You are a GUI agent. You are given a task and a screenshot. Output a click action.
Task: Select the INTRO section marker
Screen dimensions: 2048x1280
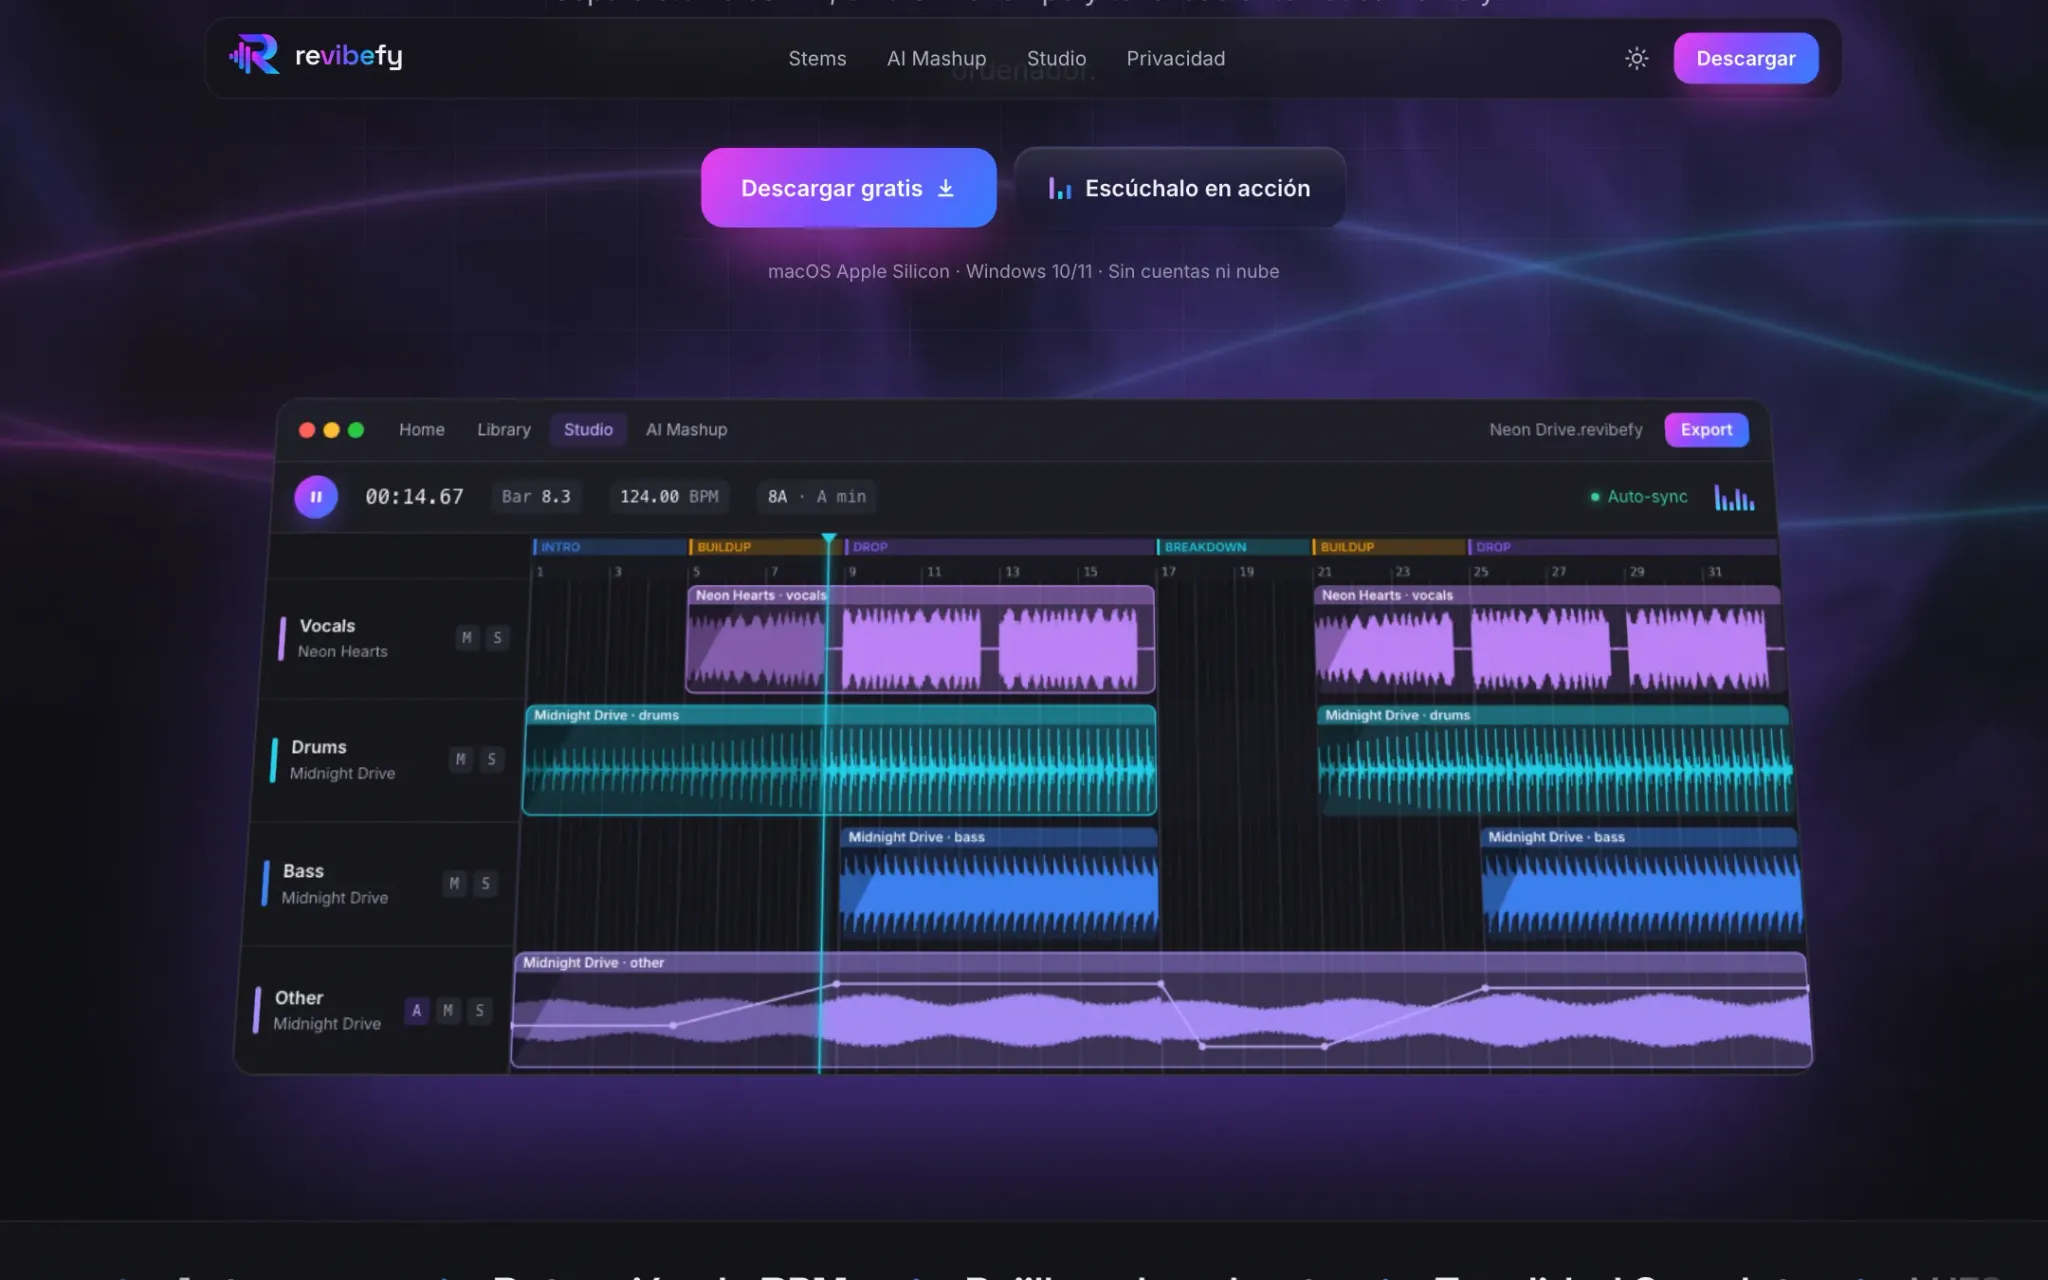(x=610, y=547)
